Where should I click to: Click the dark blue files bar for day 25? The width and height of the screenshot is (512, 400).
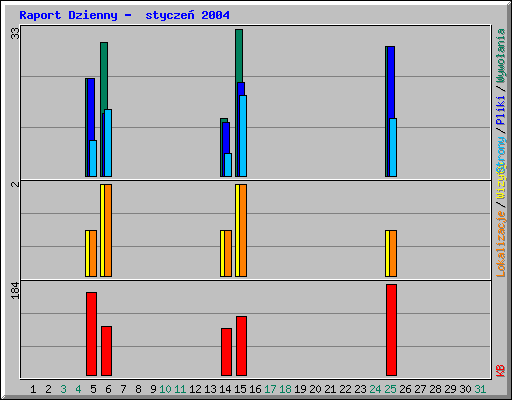click(x=391, y=82)
